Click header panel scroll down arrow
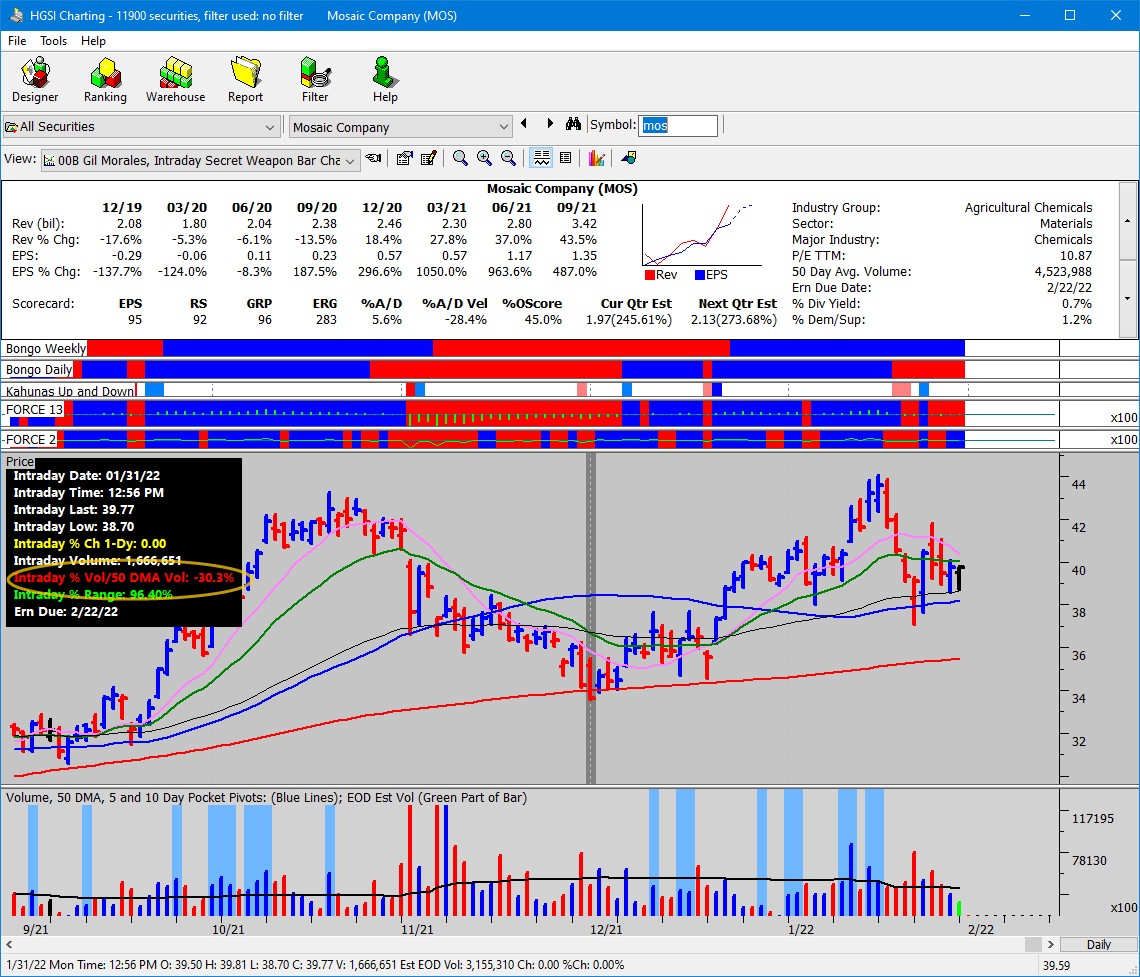 (x=1128, y=298)
